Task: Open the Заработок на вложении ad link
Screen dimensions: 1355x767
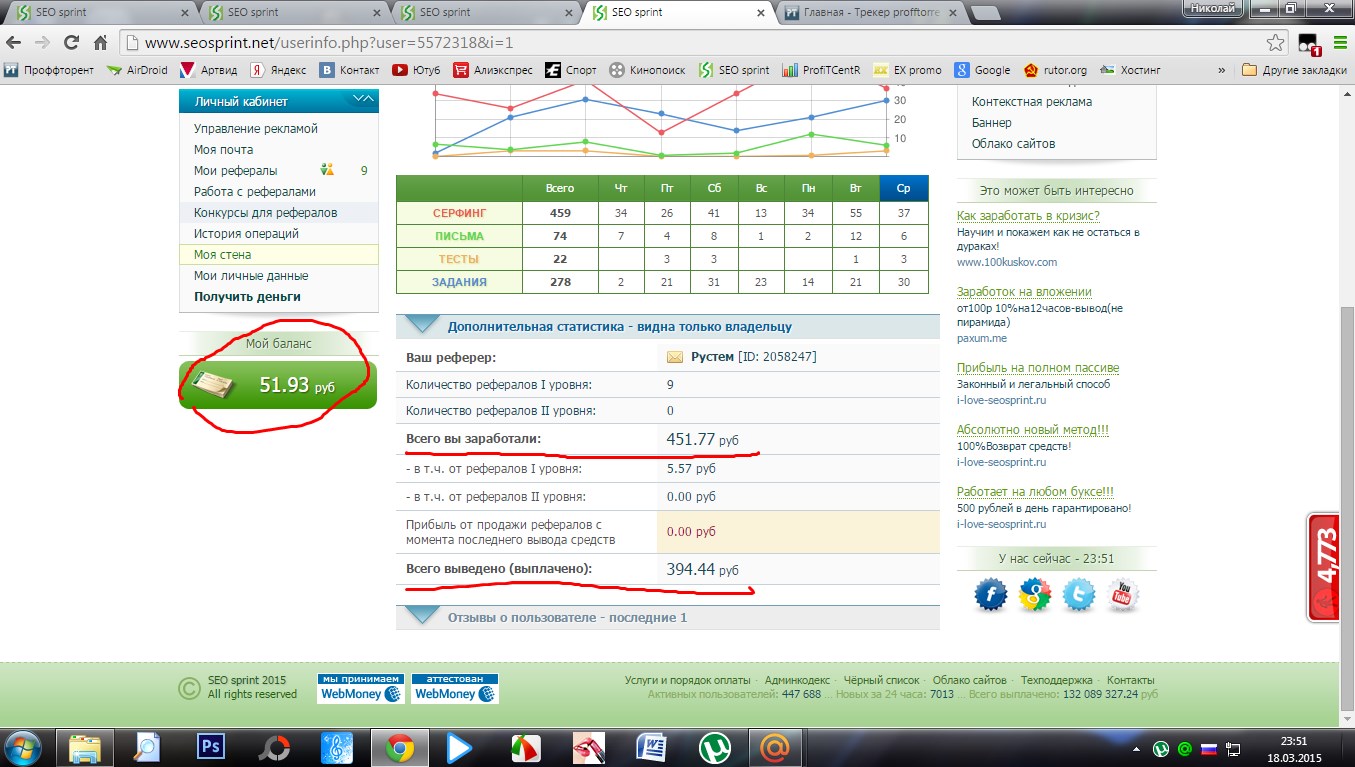Action: pyautogui.click(x=1024, y=292)
